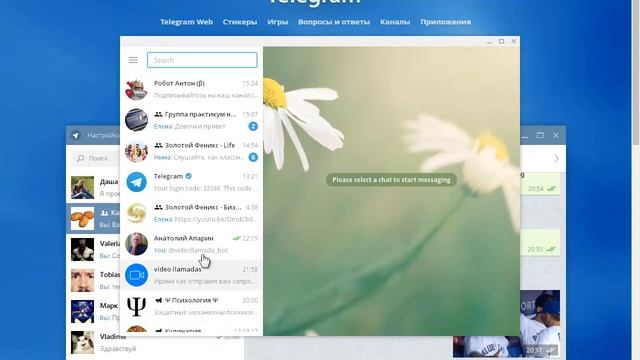Click the video camera avatar of video llamadas
Viewport: 640px width, 360px height.
(x=136, y=275)
